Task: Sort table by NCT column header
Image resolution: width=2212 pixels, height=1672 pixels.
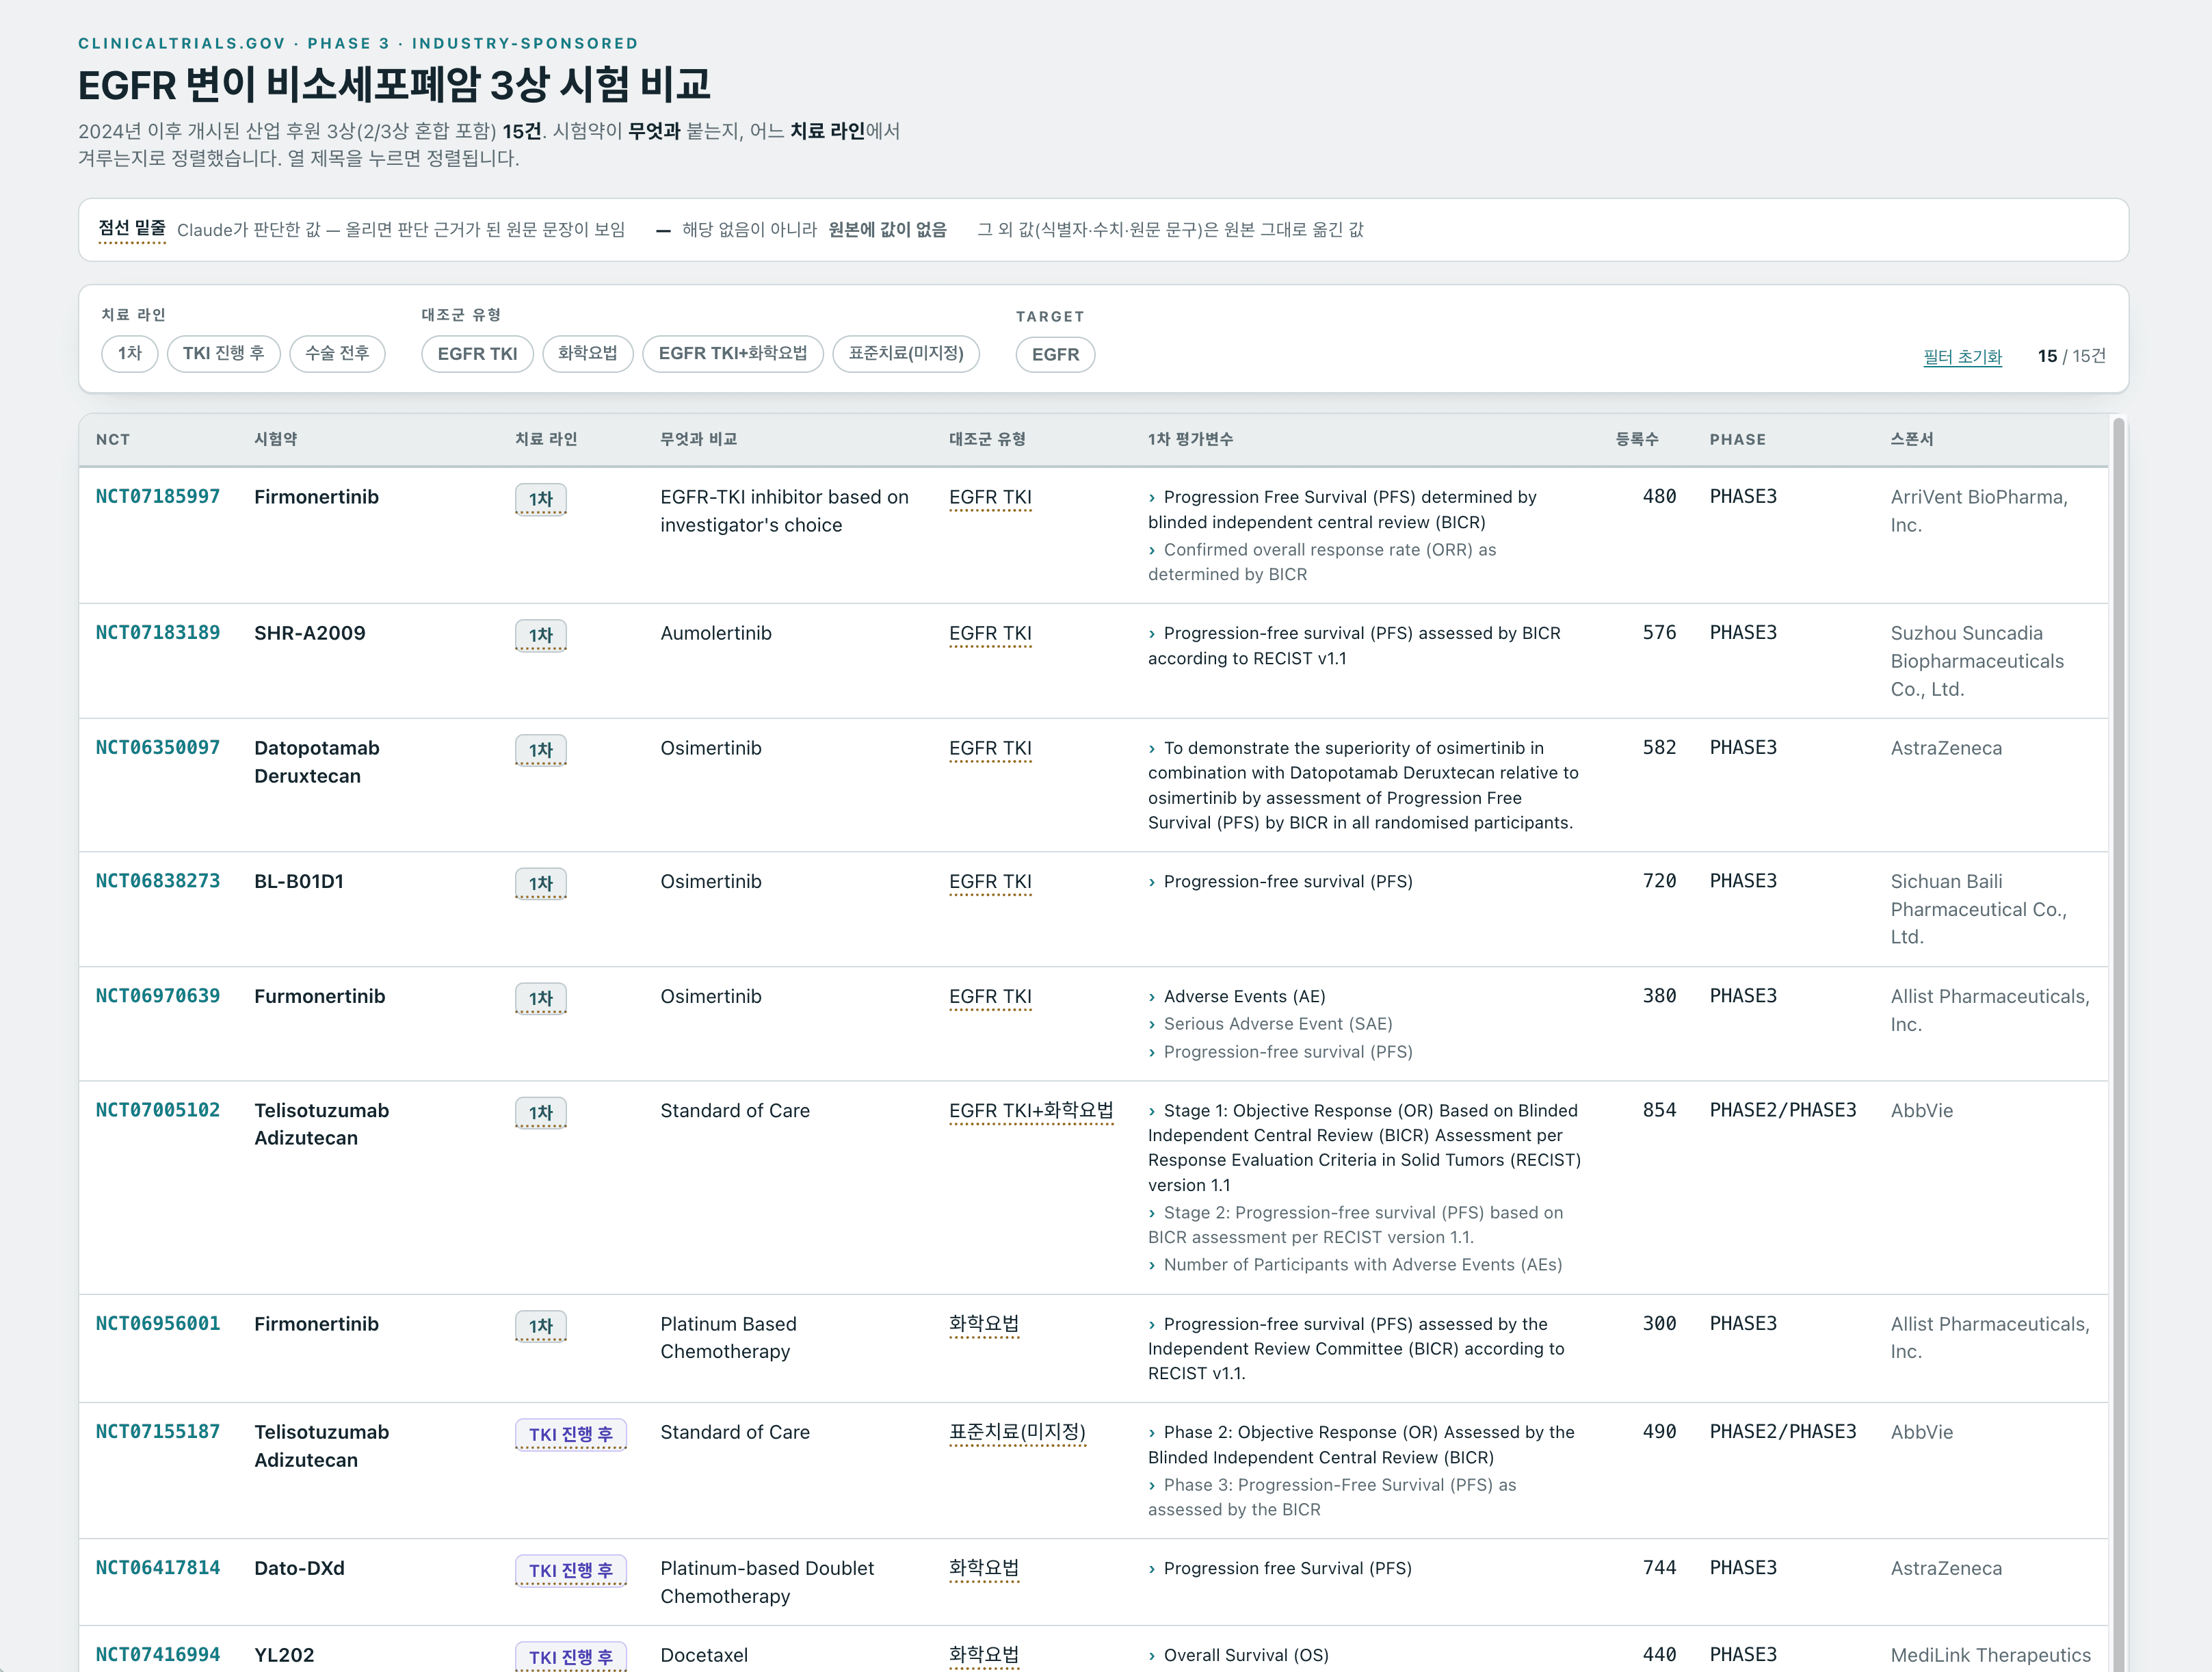Action: (113, 440)
